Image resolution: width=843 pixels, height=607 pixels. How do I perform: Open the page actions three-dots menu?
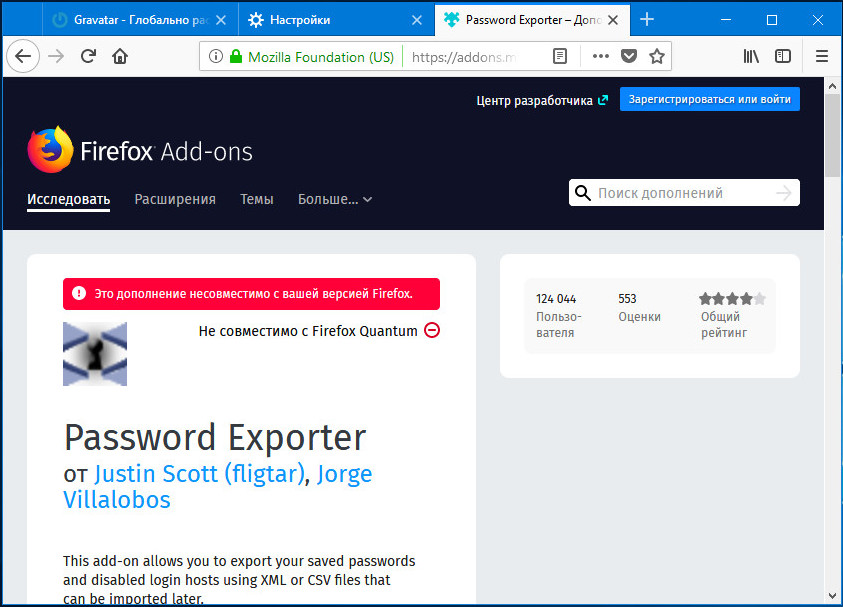pos(601,56)
